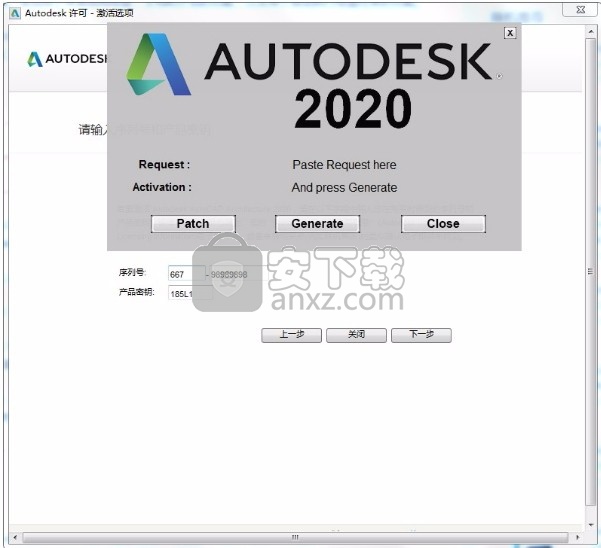The image size is (601, 548).
Task: Click the vertical scrollbar down arrow
Action: point(591,525)
